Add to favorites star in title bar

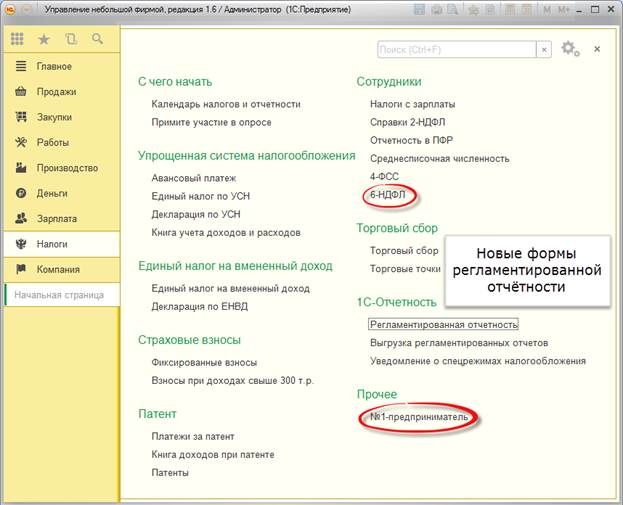[x=473, y=10]
